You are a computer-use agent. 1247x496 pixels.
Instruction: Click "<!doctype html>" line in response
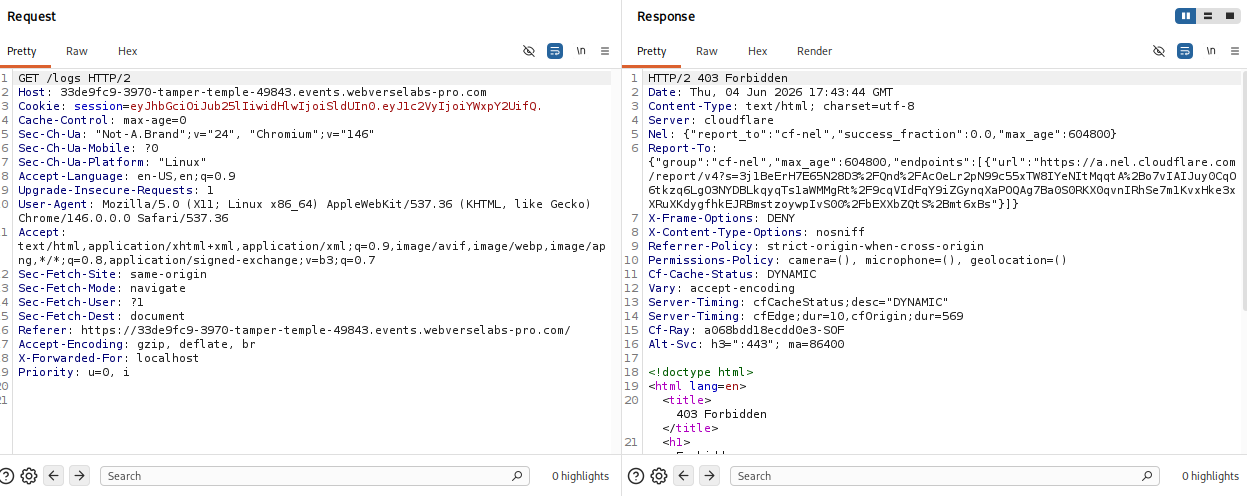[x=700, y=372]
